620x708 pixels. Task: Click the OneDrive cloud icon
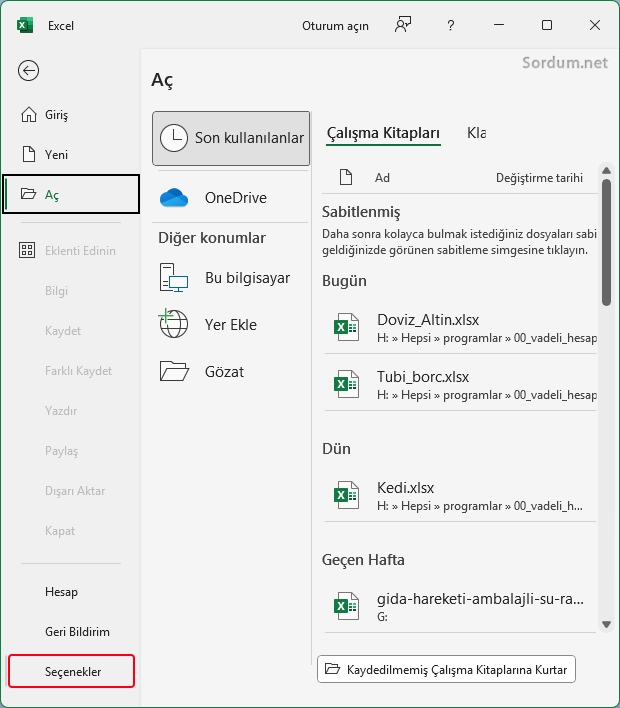pyautogui.click(x=174, y=198)
